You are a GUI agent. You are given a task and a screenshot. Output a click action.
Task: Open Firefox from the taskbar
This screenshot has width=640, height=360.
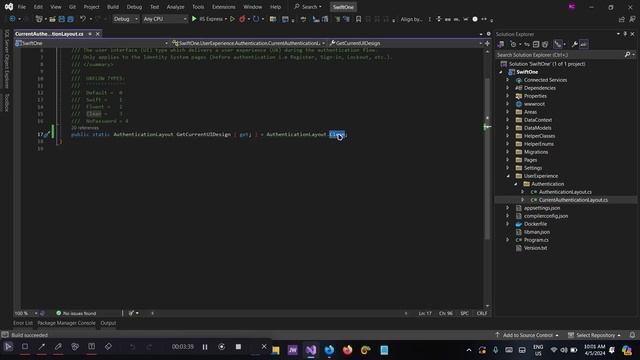(347, 350)
